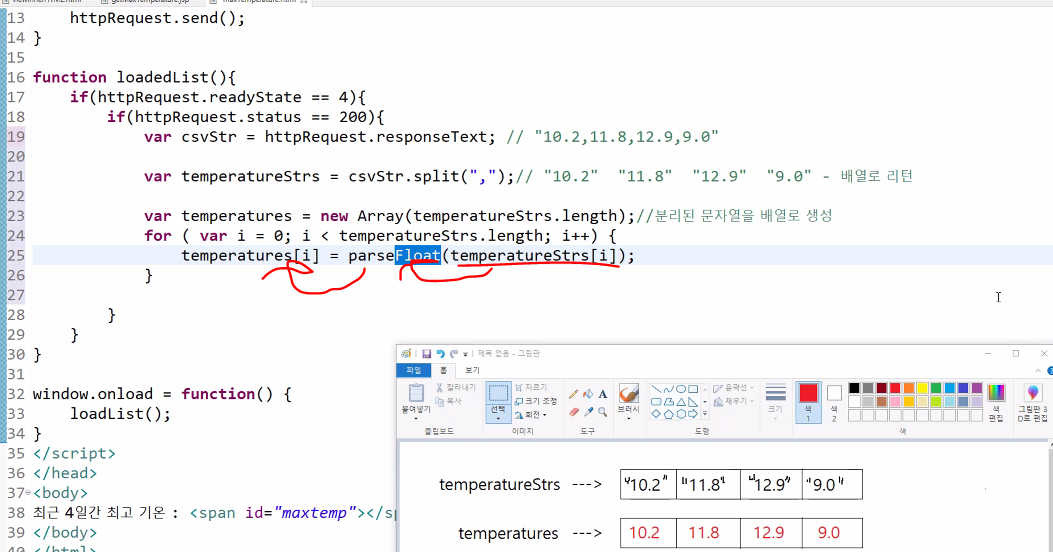Choose the right arrow shape
This screenshot has width=1053, height=552.
[693, 414]
